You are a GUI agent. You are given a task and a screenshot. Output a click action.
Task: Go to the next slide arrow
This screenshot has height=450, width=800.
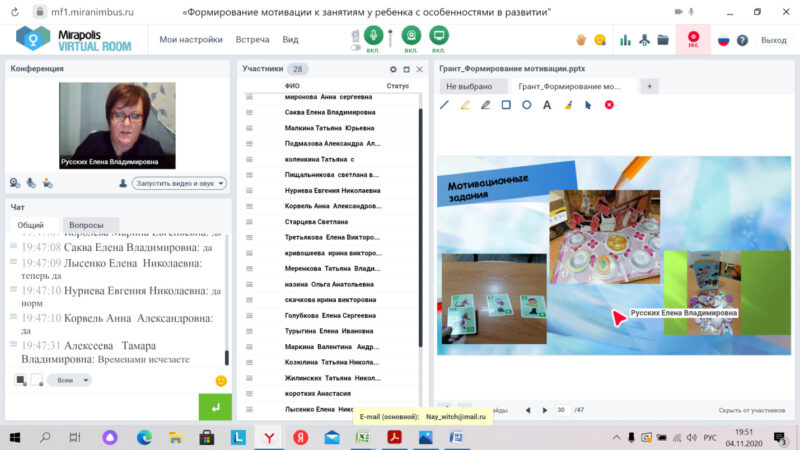pyautogui.click(x=544, y=410)
